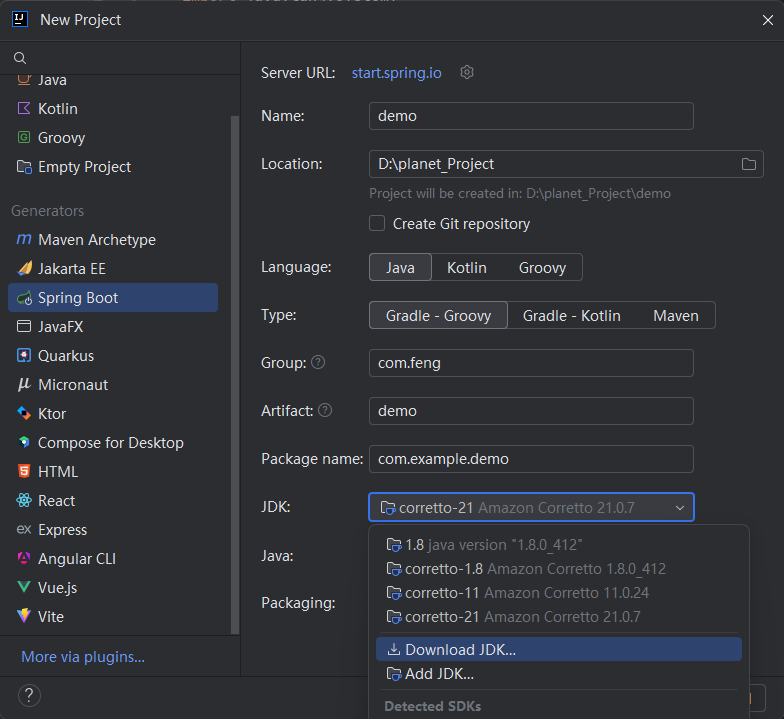Click the Vue.js icon
The image size is (784, 719).
click(x=24, y=587)
